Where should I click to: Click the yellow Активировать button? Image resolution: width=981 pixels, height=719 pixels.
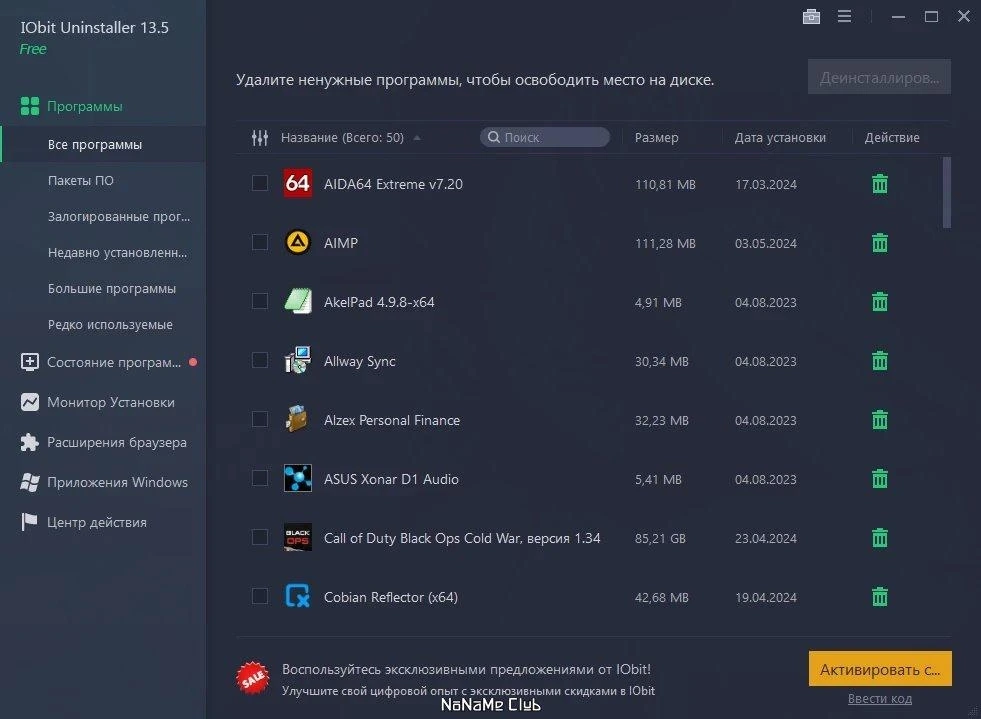[880, 669]
